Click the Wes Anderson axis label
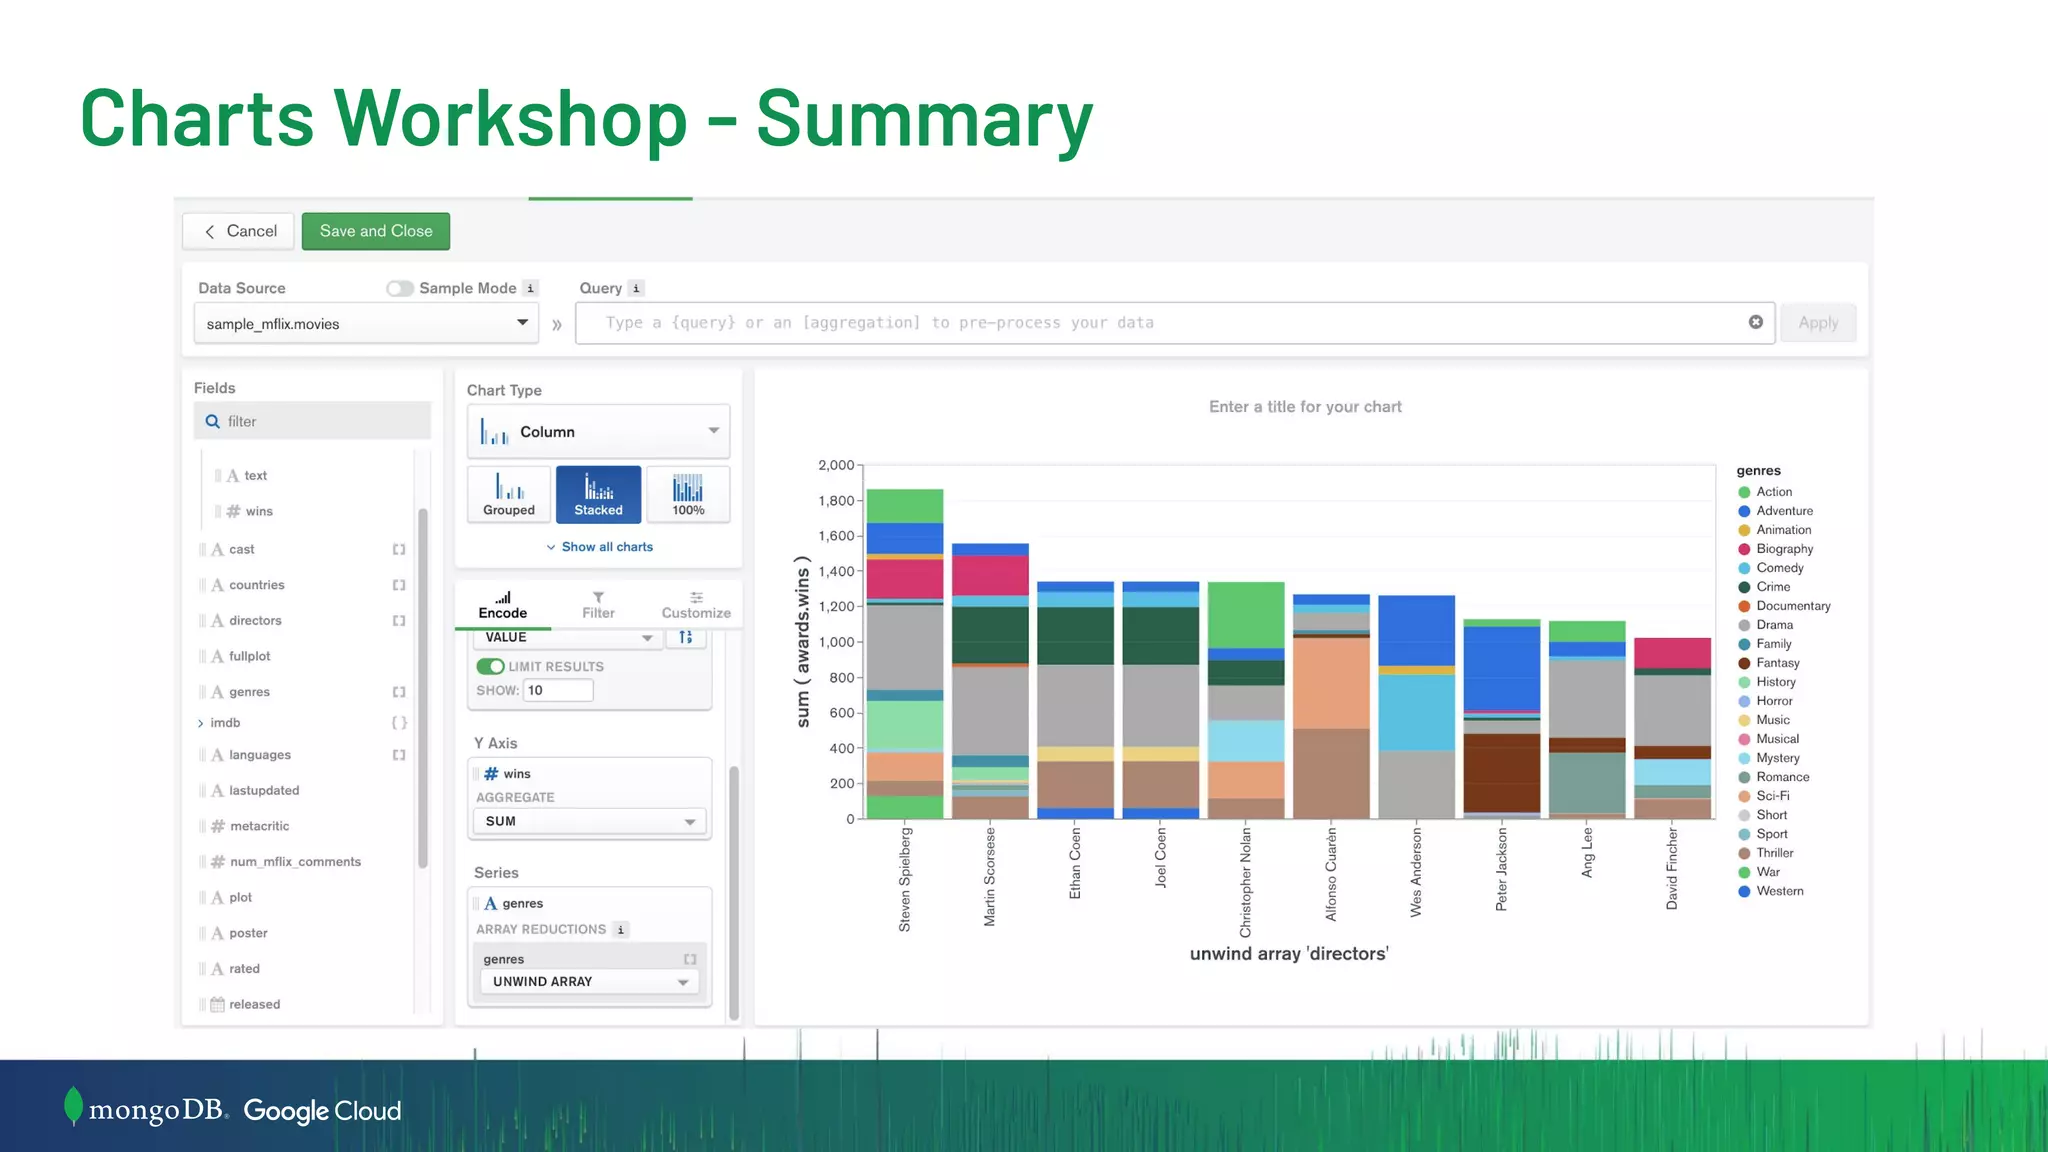Screen dimensions: 2048x1152 (1415, 872)
